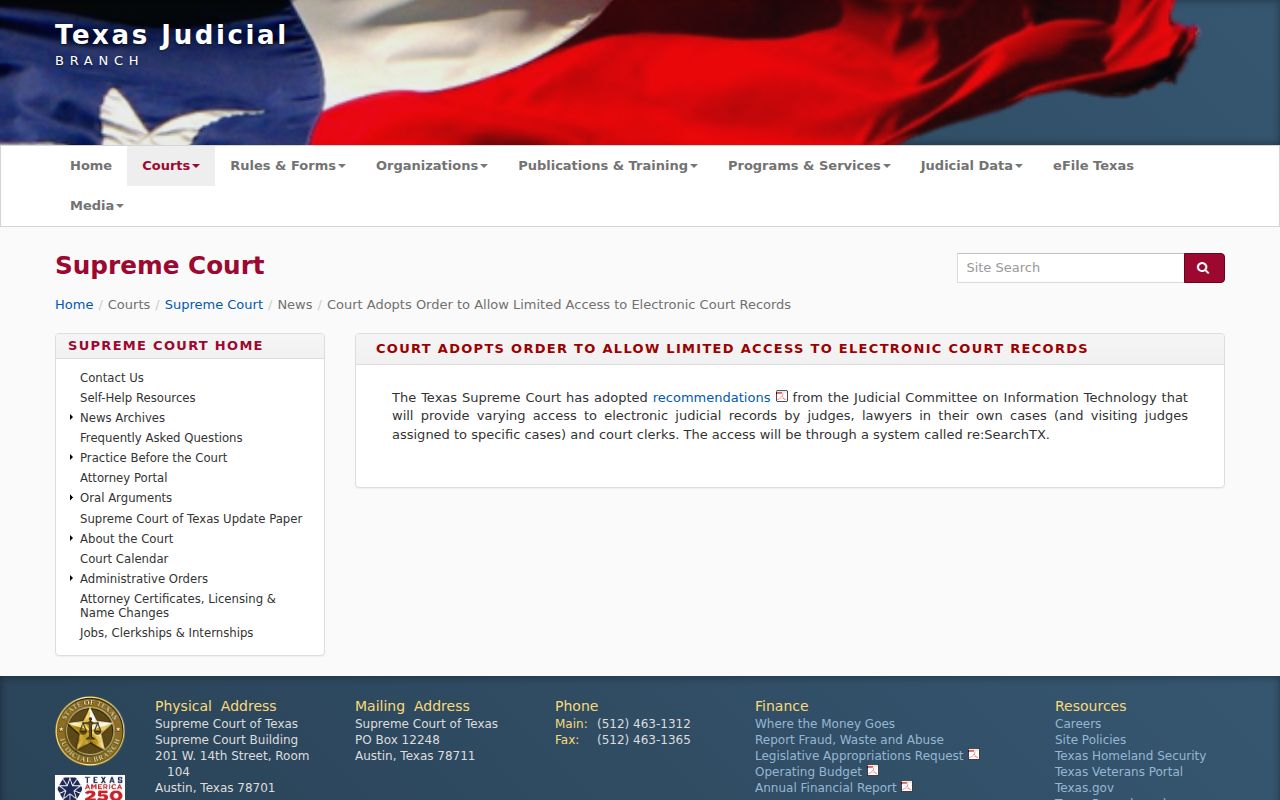
Task: Click PDF icon next to Legislative Appropriations Request
Action: point(974,755)
